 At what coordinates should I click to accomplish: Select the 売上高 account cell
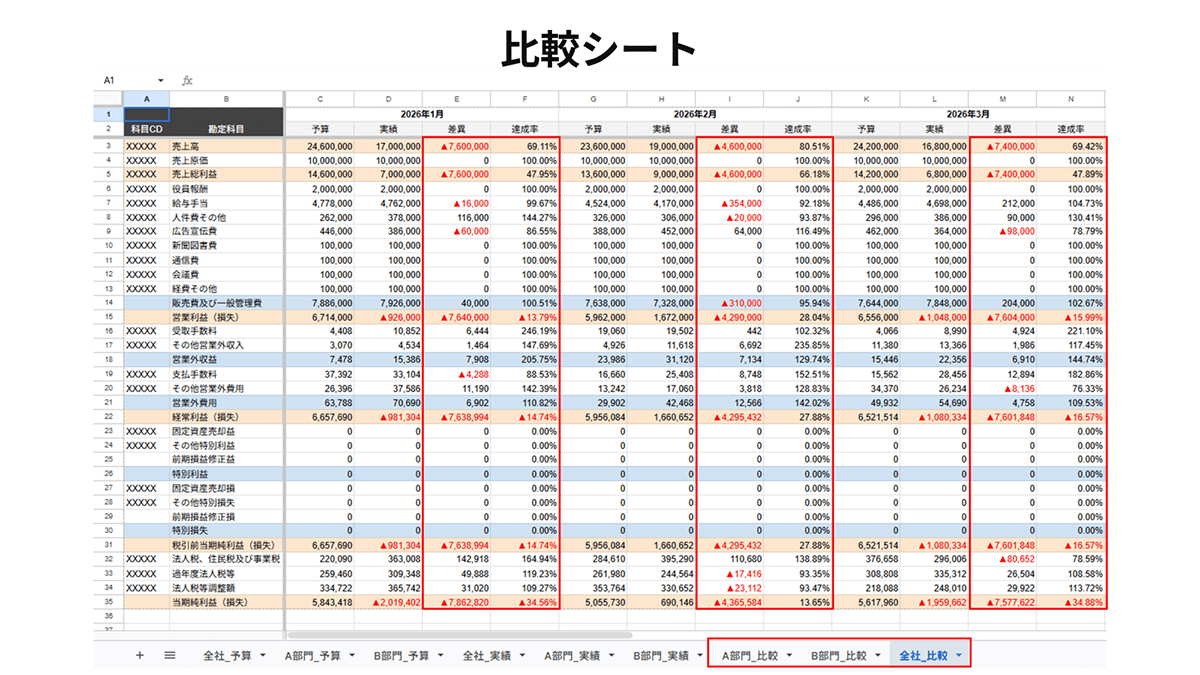click(x=226, y=146)
